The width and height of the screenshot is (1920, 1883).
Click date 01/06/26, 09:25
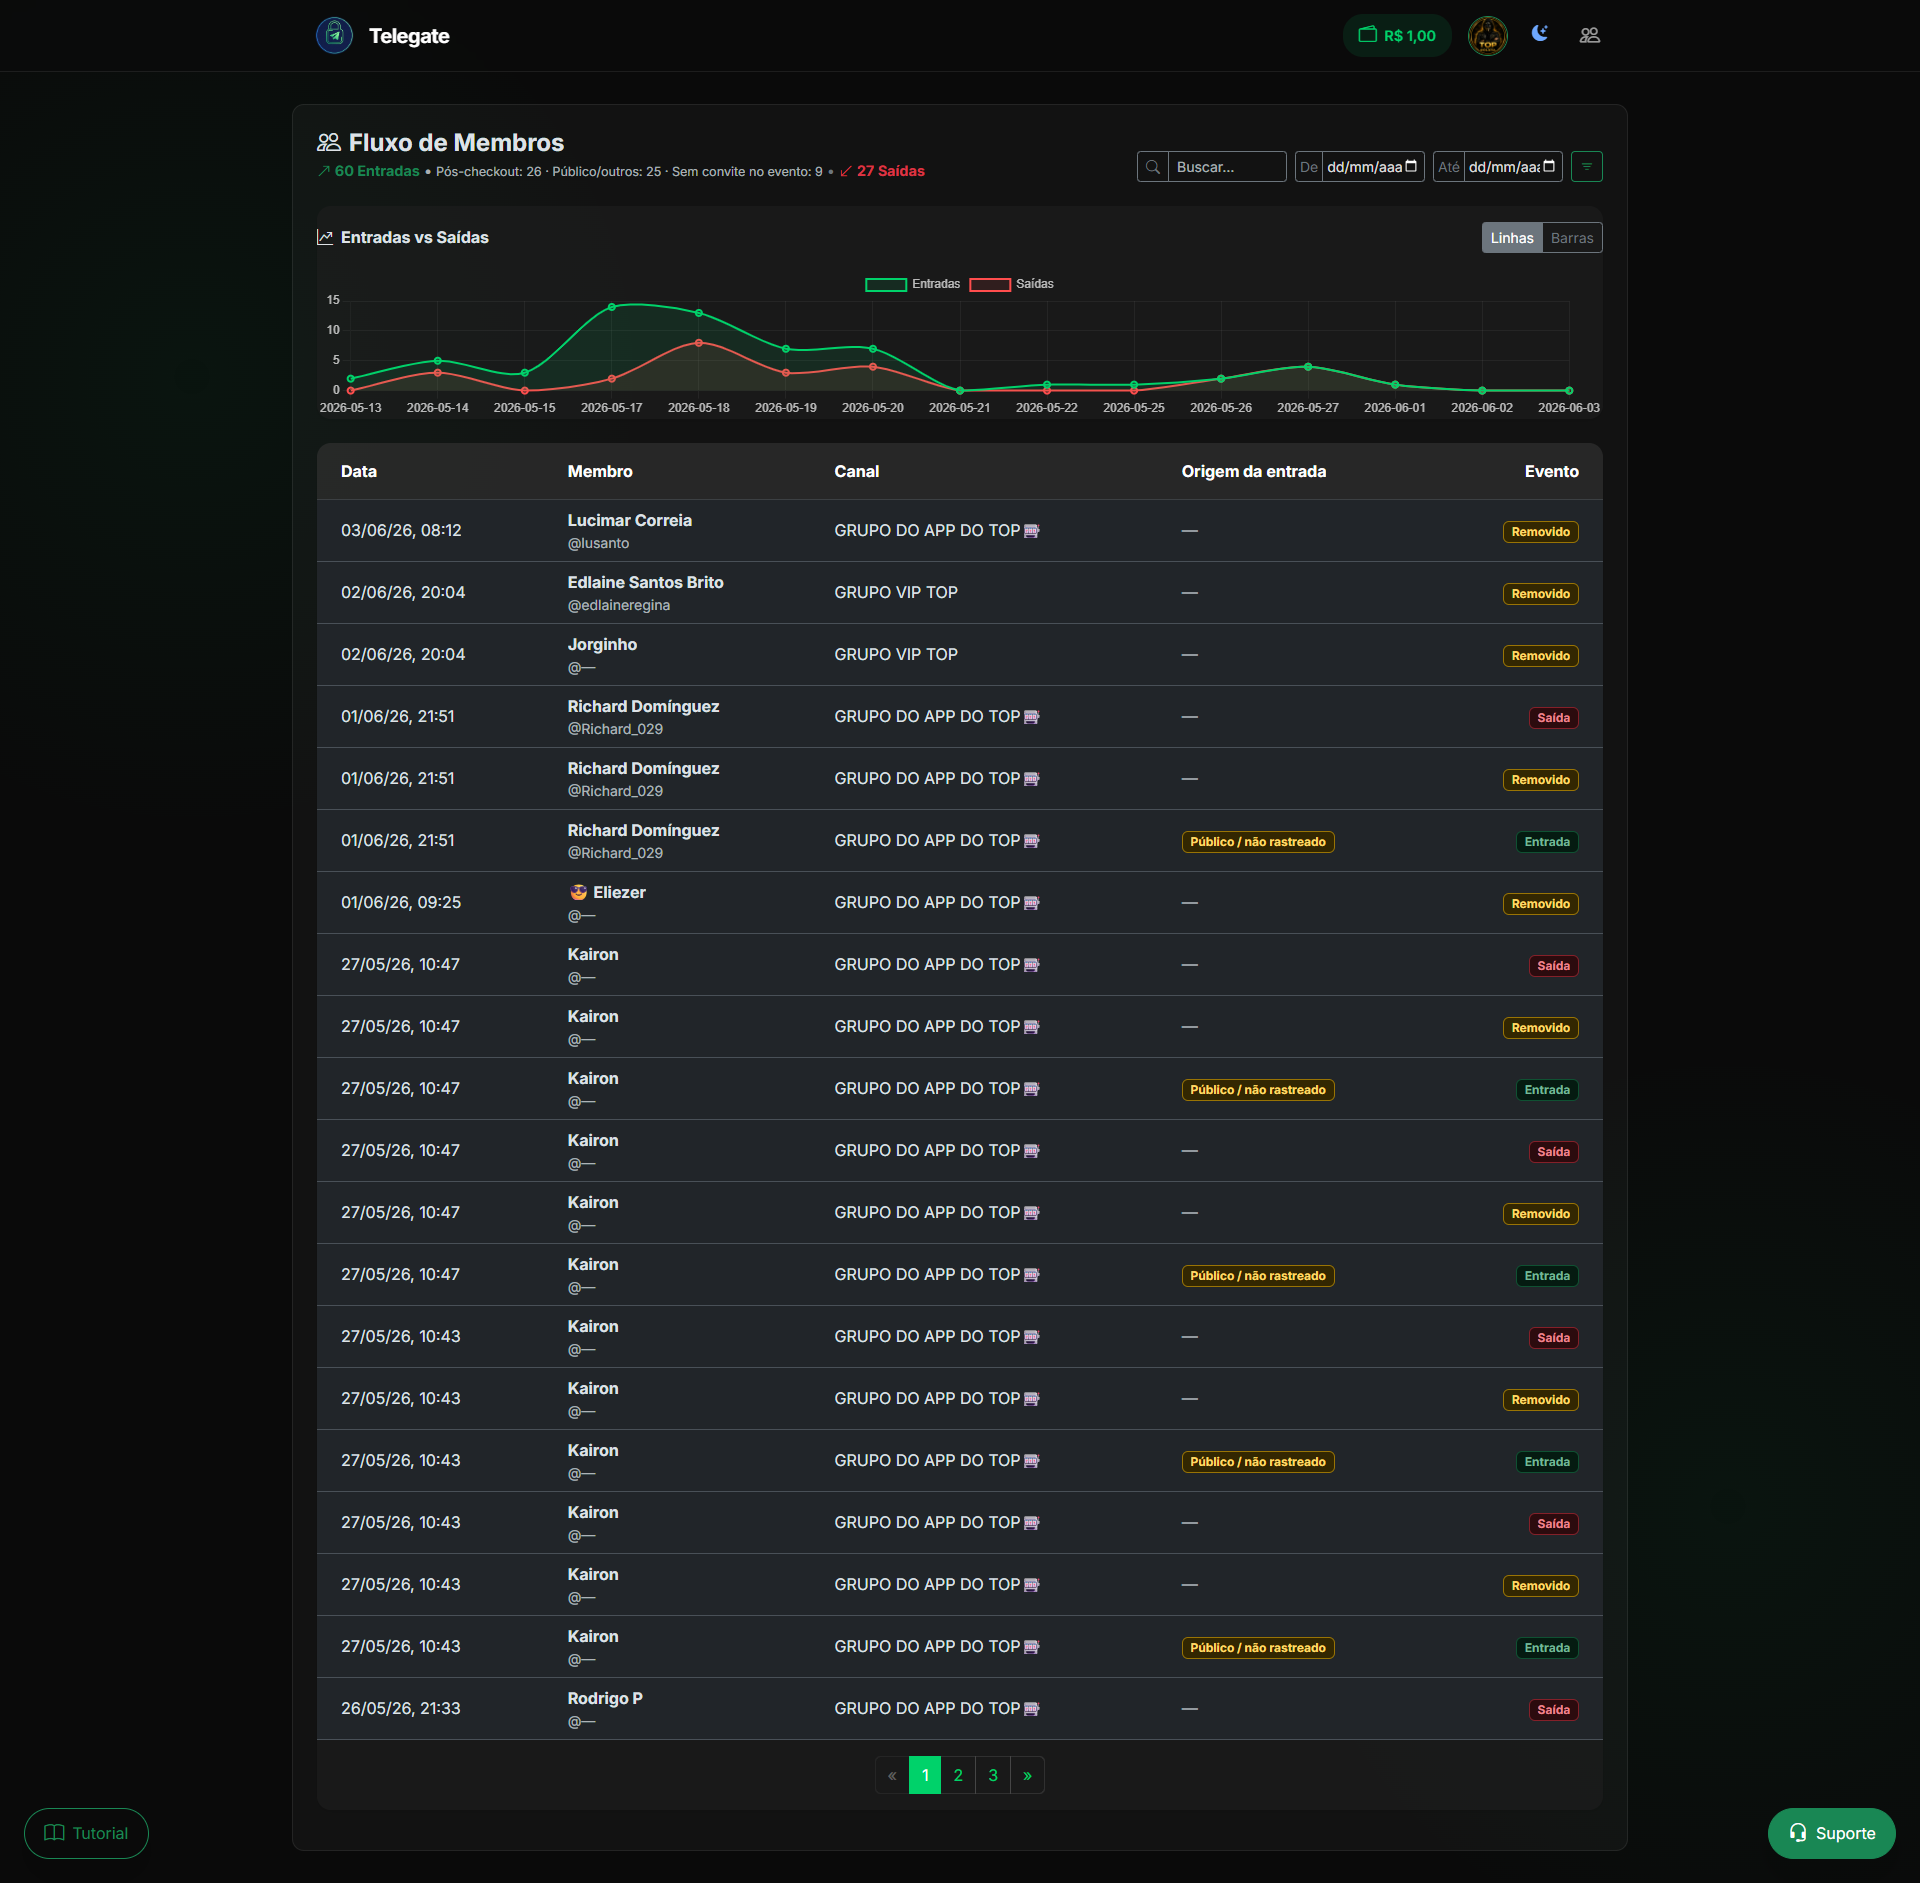pos(401,903)
